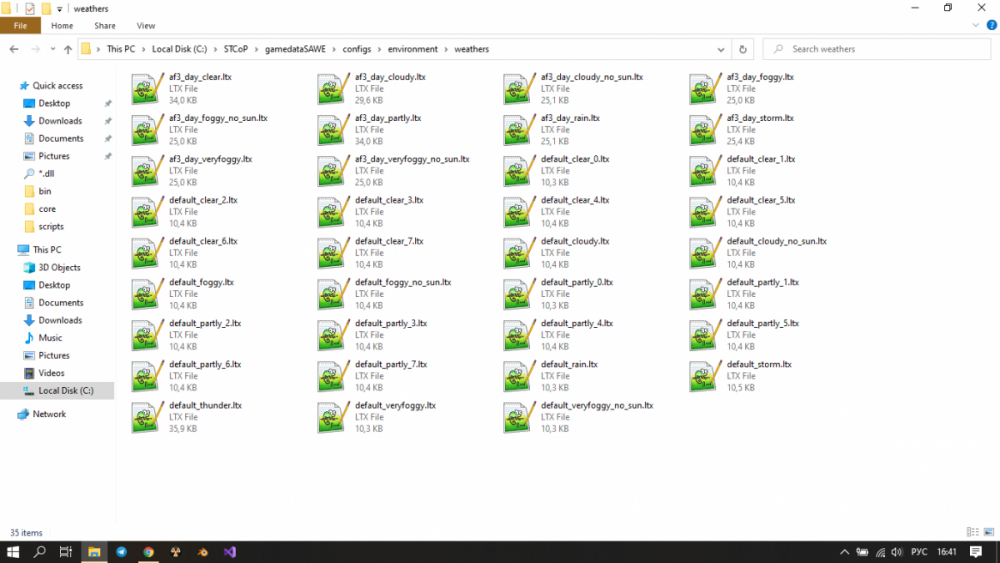Open Google Chrome from the taskbar
1000x563 pixels.
pos(148,552)
